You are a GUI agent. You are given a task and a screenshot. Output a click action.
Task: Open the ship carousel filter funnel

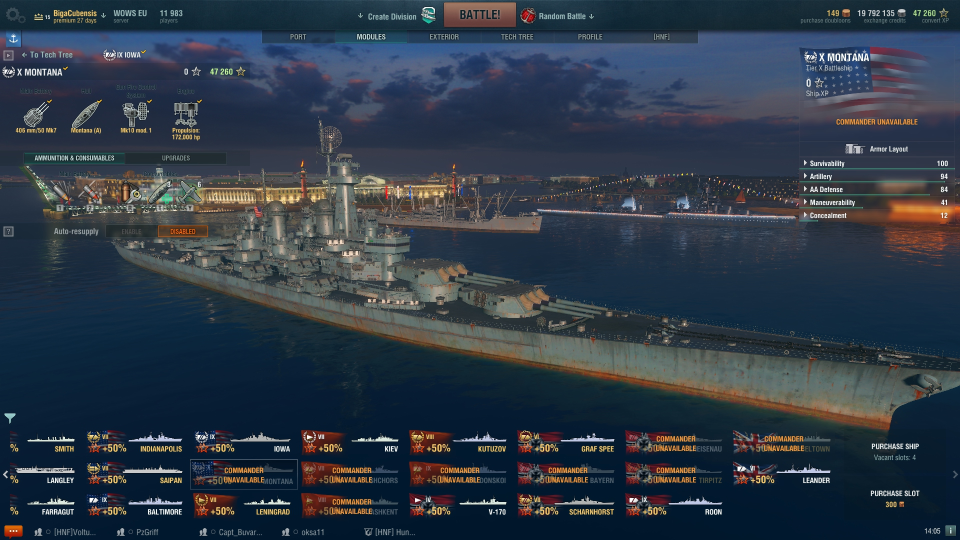(x=10, y=418)
